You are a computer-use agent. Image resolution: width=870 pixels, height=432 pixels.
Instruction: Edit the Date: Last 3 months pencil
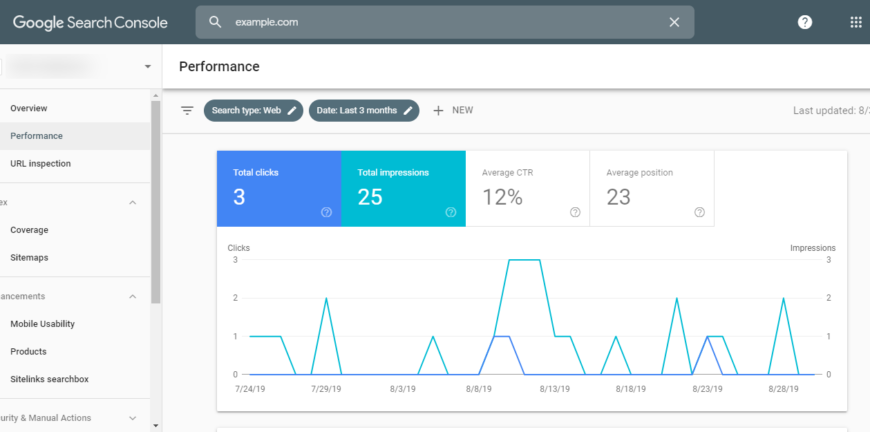coord(408,110)
